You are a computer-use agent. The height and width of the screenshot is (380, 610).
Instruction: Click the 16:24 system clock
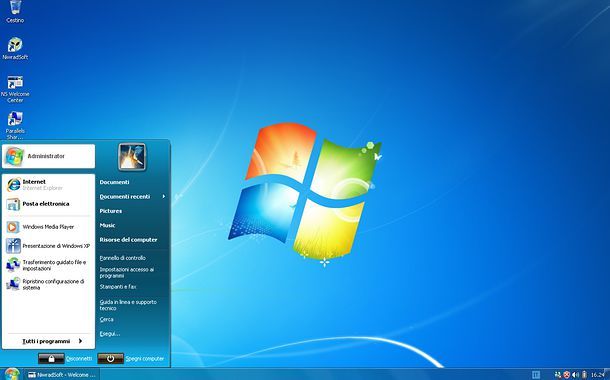tap(597, 375)
